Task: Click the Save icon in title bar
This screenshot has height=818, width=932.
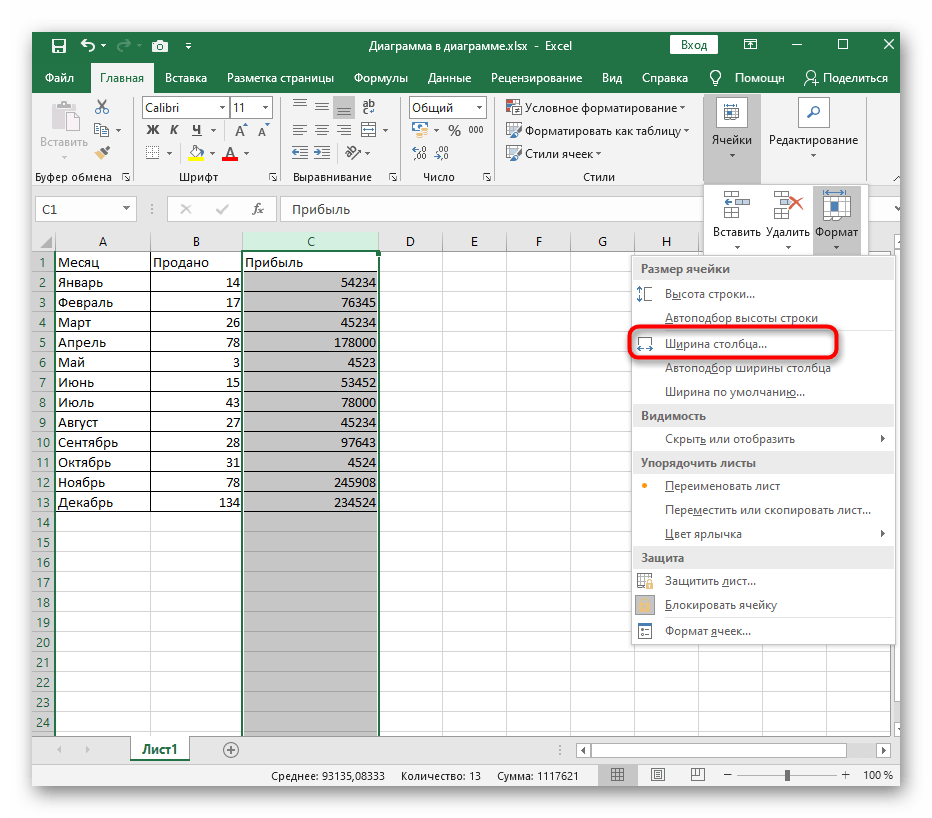Action: coord(59,46)
